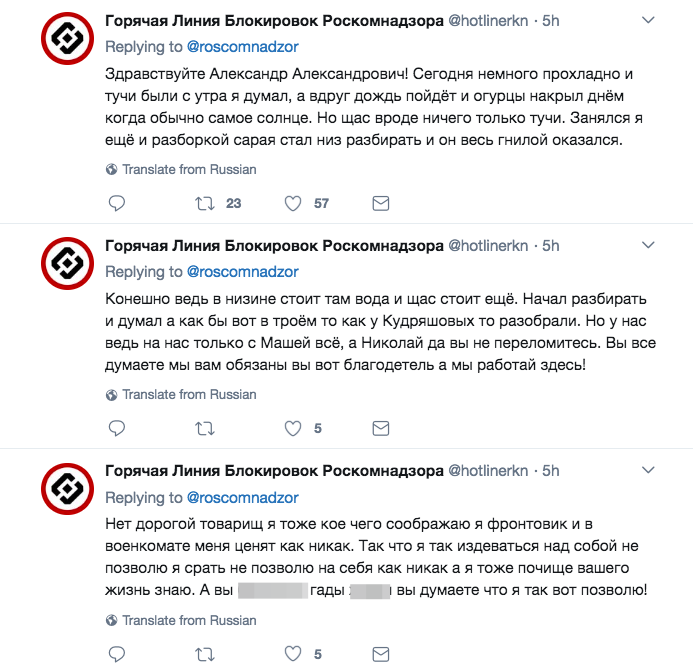Open the second tweet's dropdown chevron

[x=648, y=246]
